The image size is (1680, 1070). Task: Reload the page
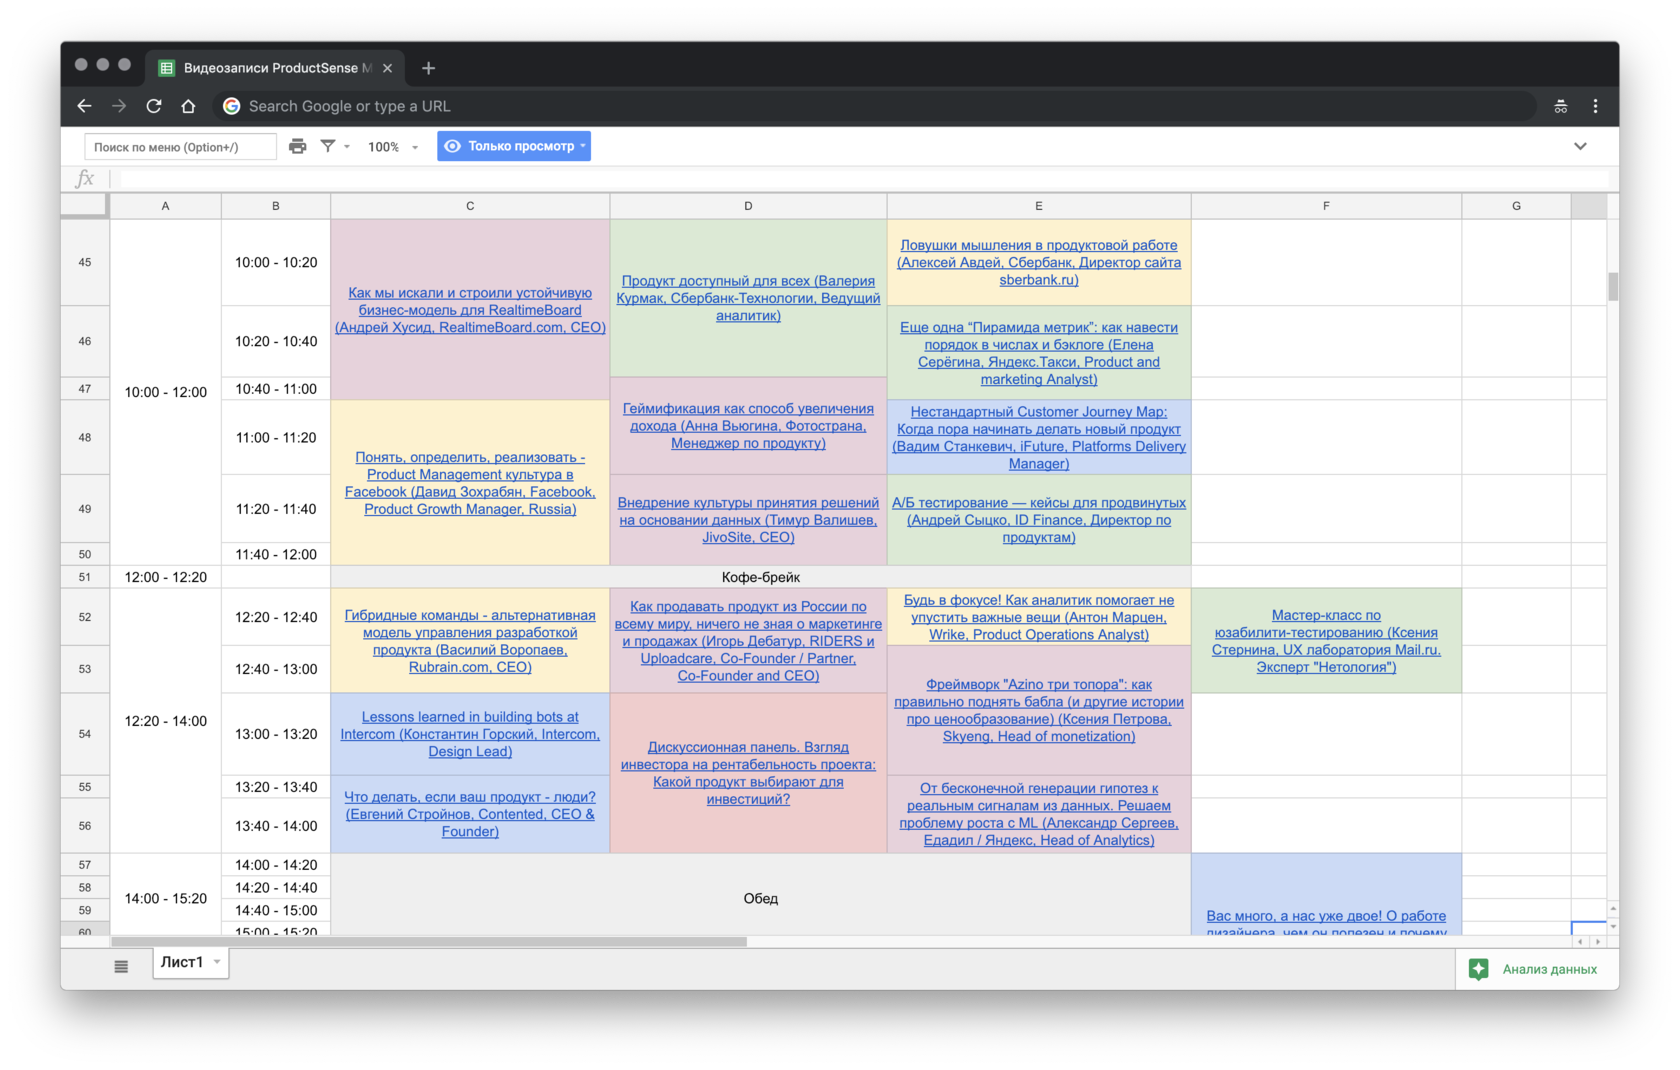154,106
